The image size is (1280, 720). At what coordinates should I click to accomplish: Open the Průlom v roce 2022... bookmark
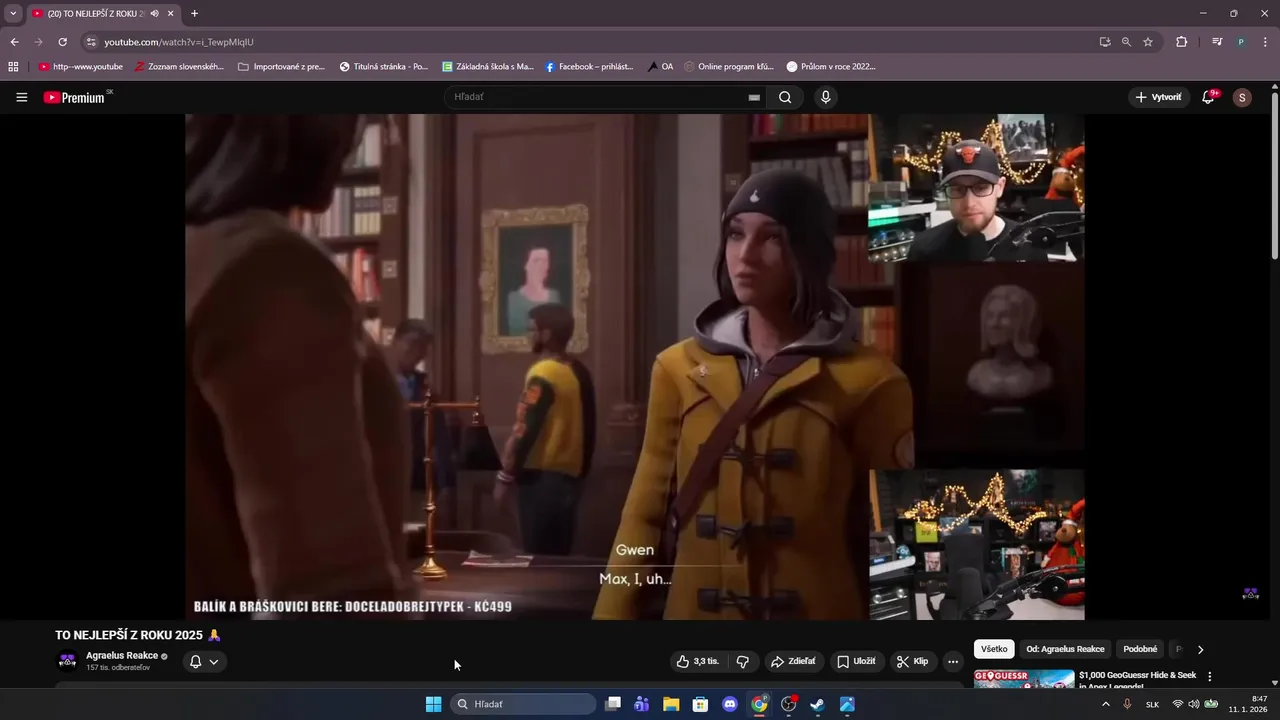[x=831, y=67]
